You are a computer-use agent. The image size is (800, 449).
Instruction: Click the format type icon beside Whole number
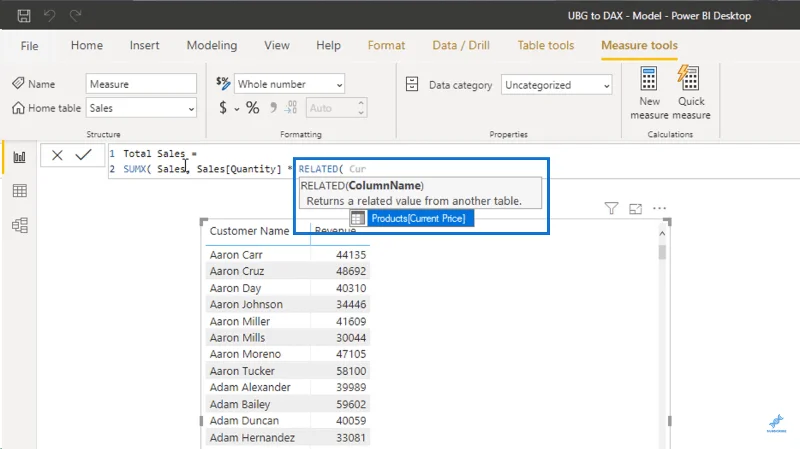tap(223, 83)
